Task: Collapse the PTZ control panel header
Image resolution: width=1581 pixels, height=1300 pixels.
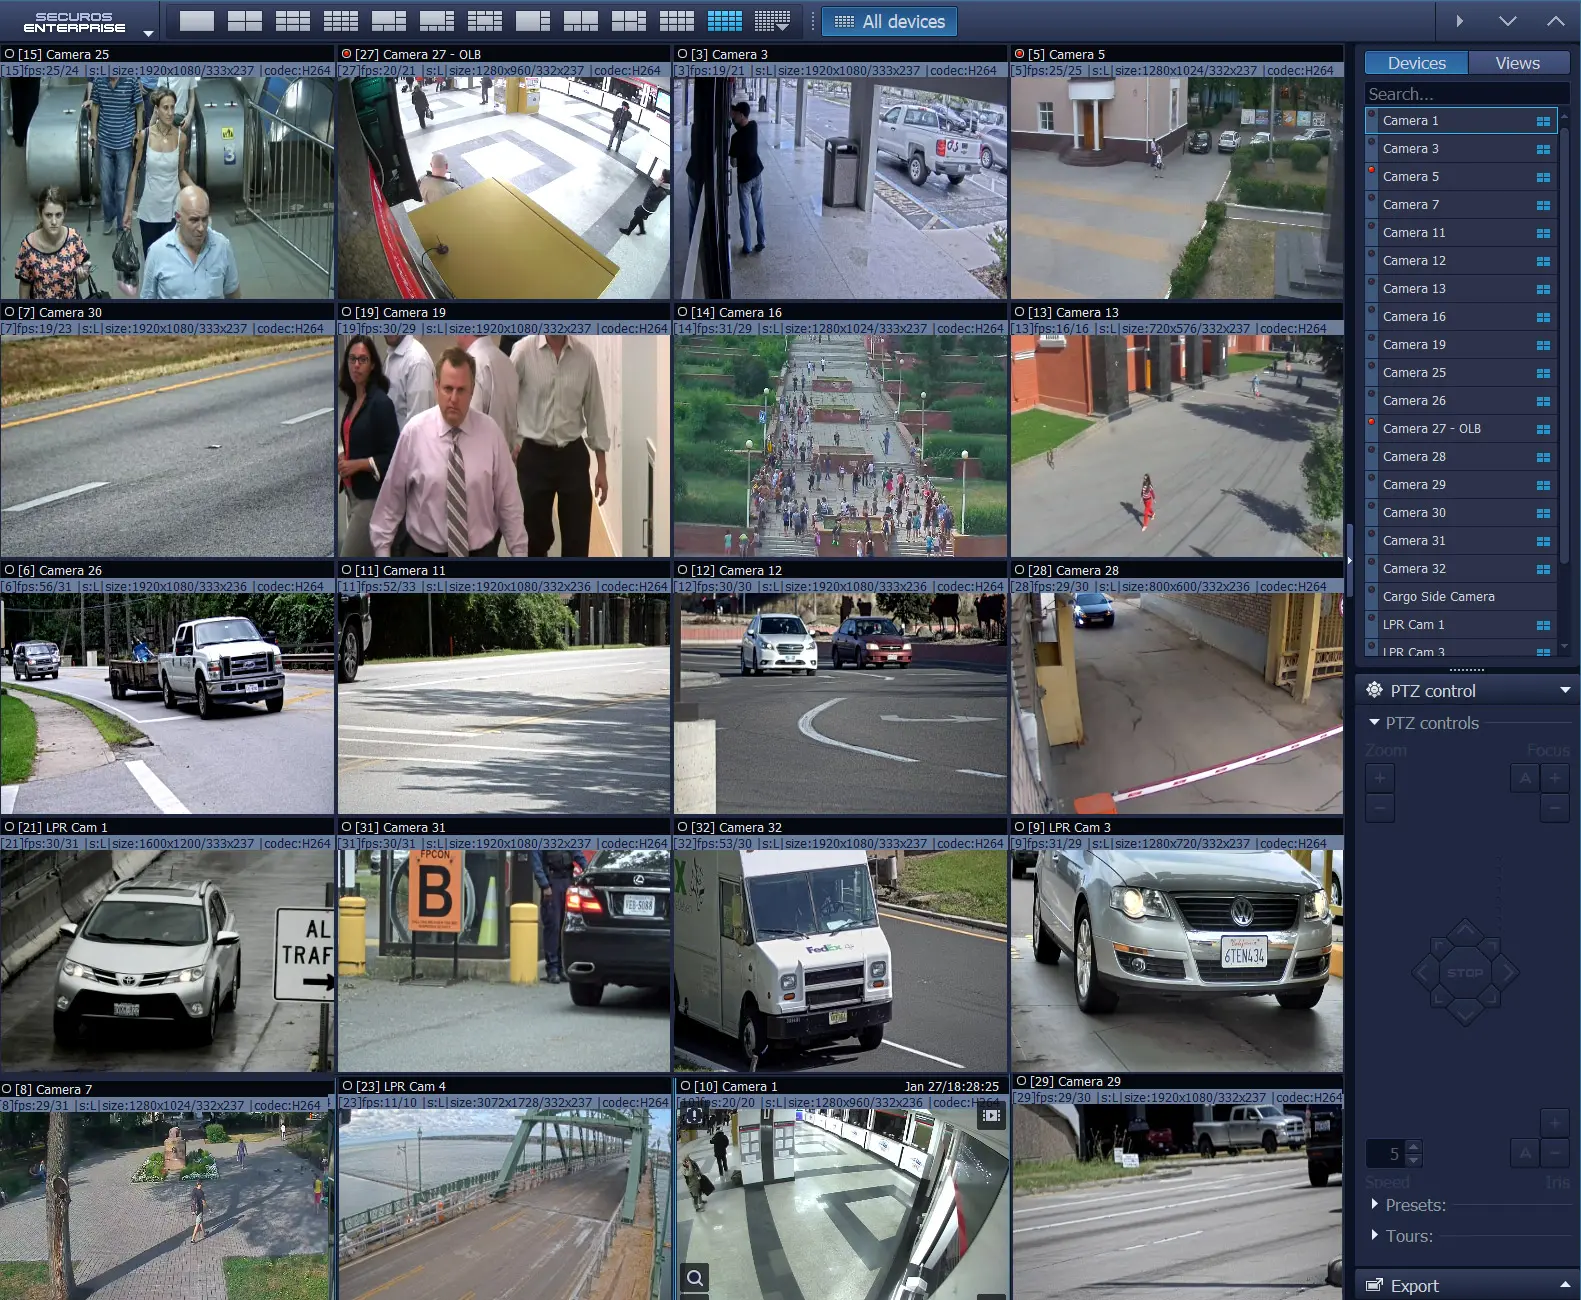Action: 1467,690
